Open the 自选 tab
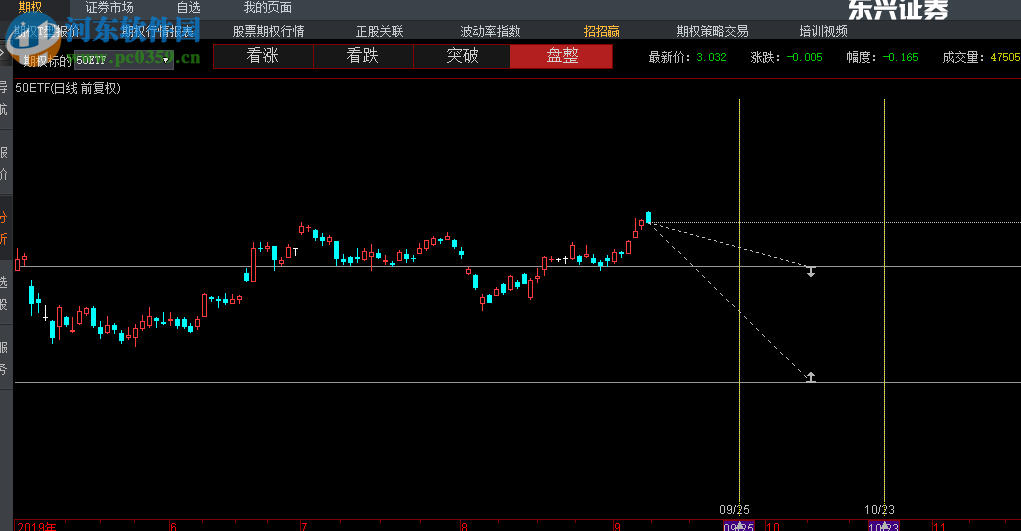Screen dimensions: 1021x531 pos(189,7)
